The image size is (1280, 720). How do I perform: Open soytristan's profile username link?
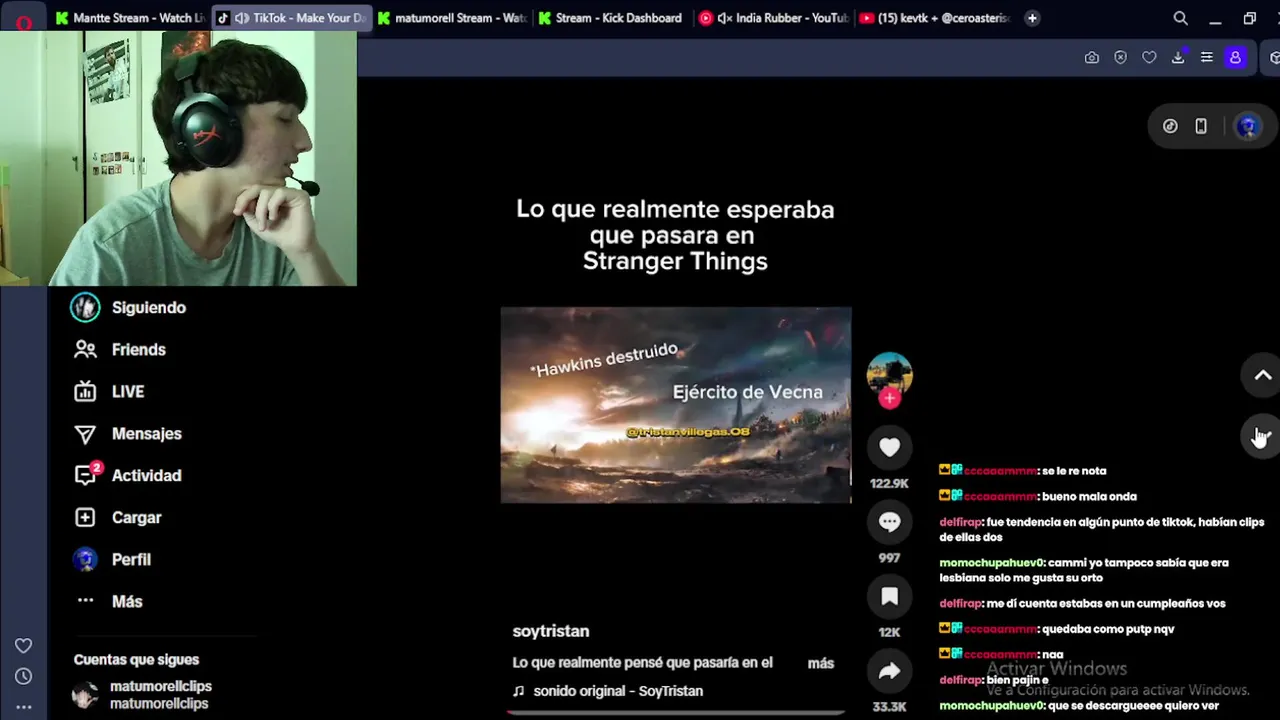[x=550, y=631]
